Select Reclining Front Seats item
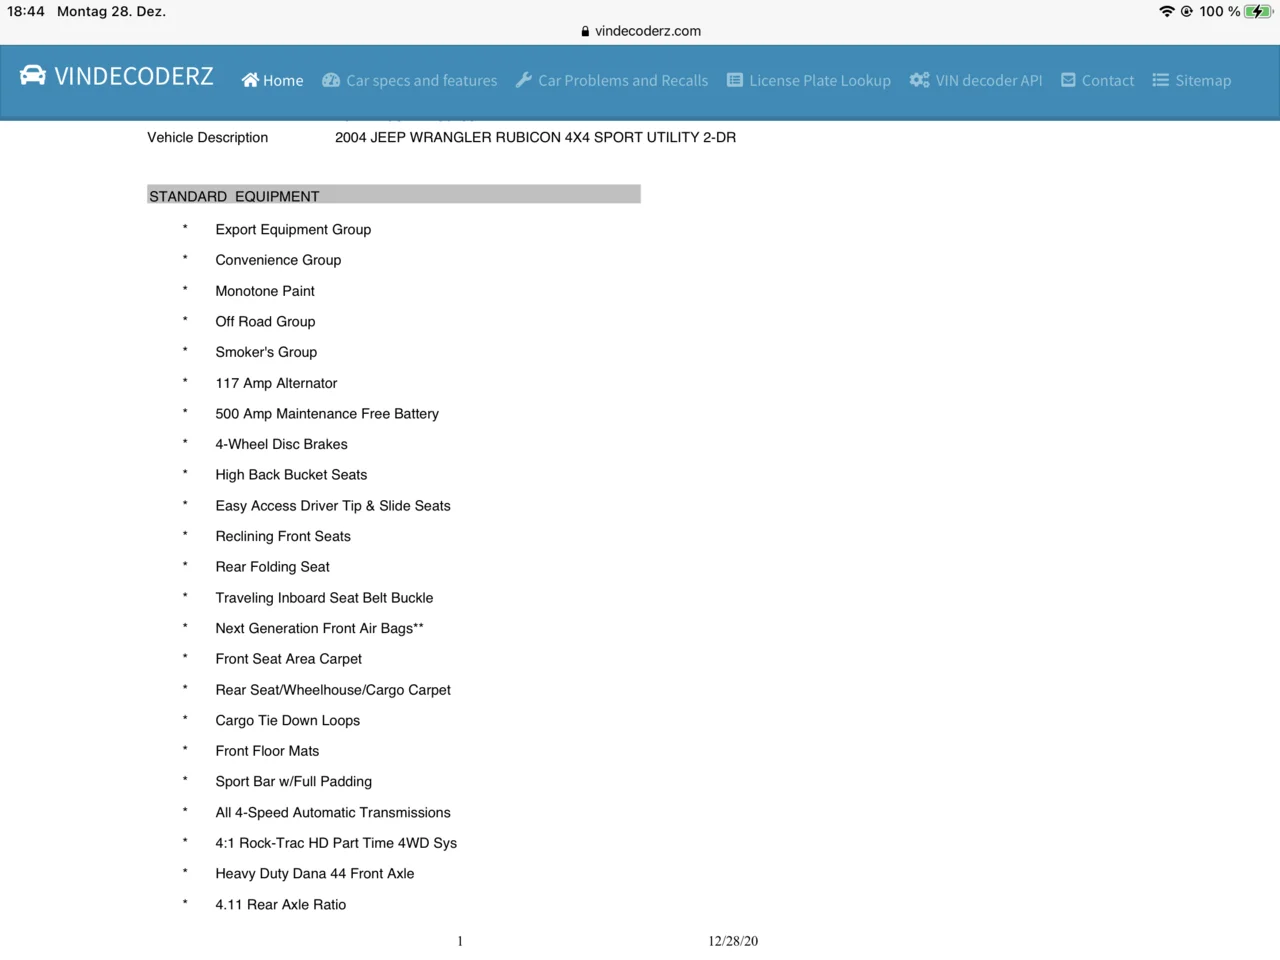The image size is (1280, 960). click(x=283, y=536)
